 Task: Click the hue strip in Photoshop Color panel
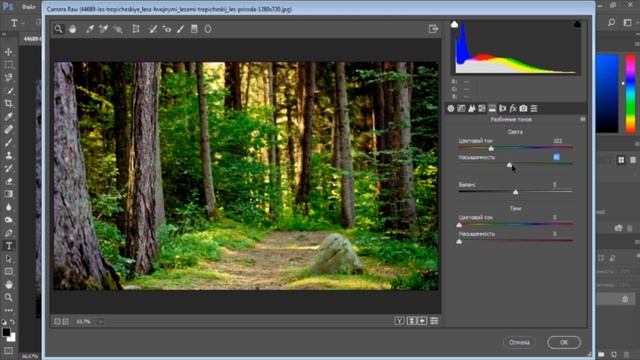pos(631,94)
